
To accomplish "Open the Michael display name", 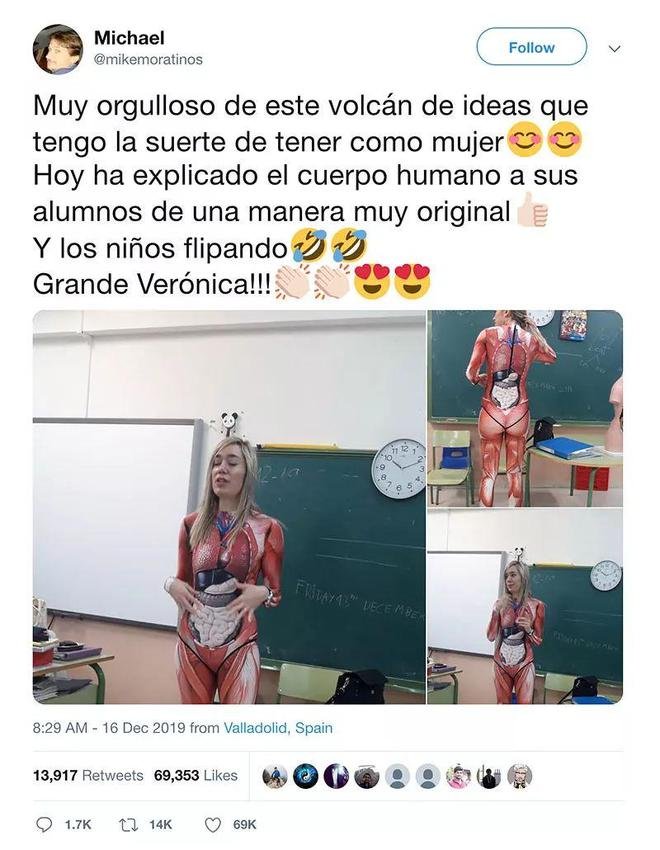I will point(129,38).
